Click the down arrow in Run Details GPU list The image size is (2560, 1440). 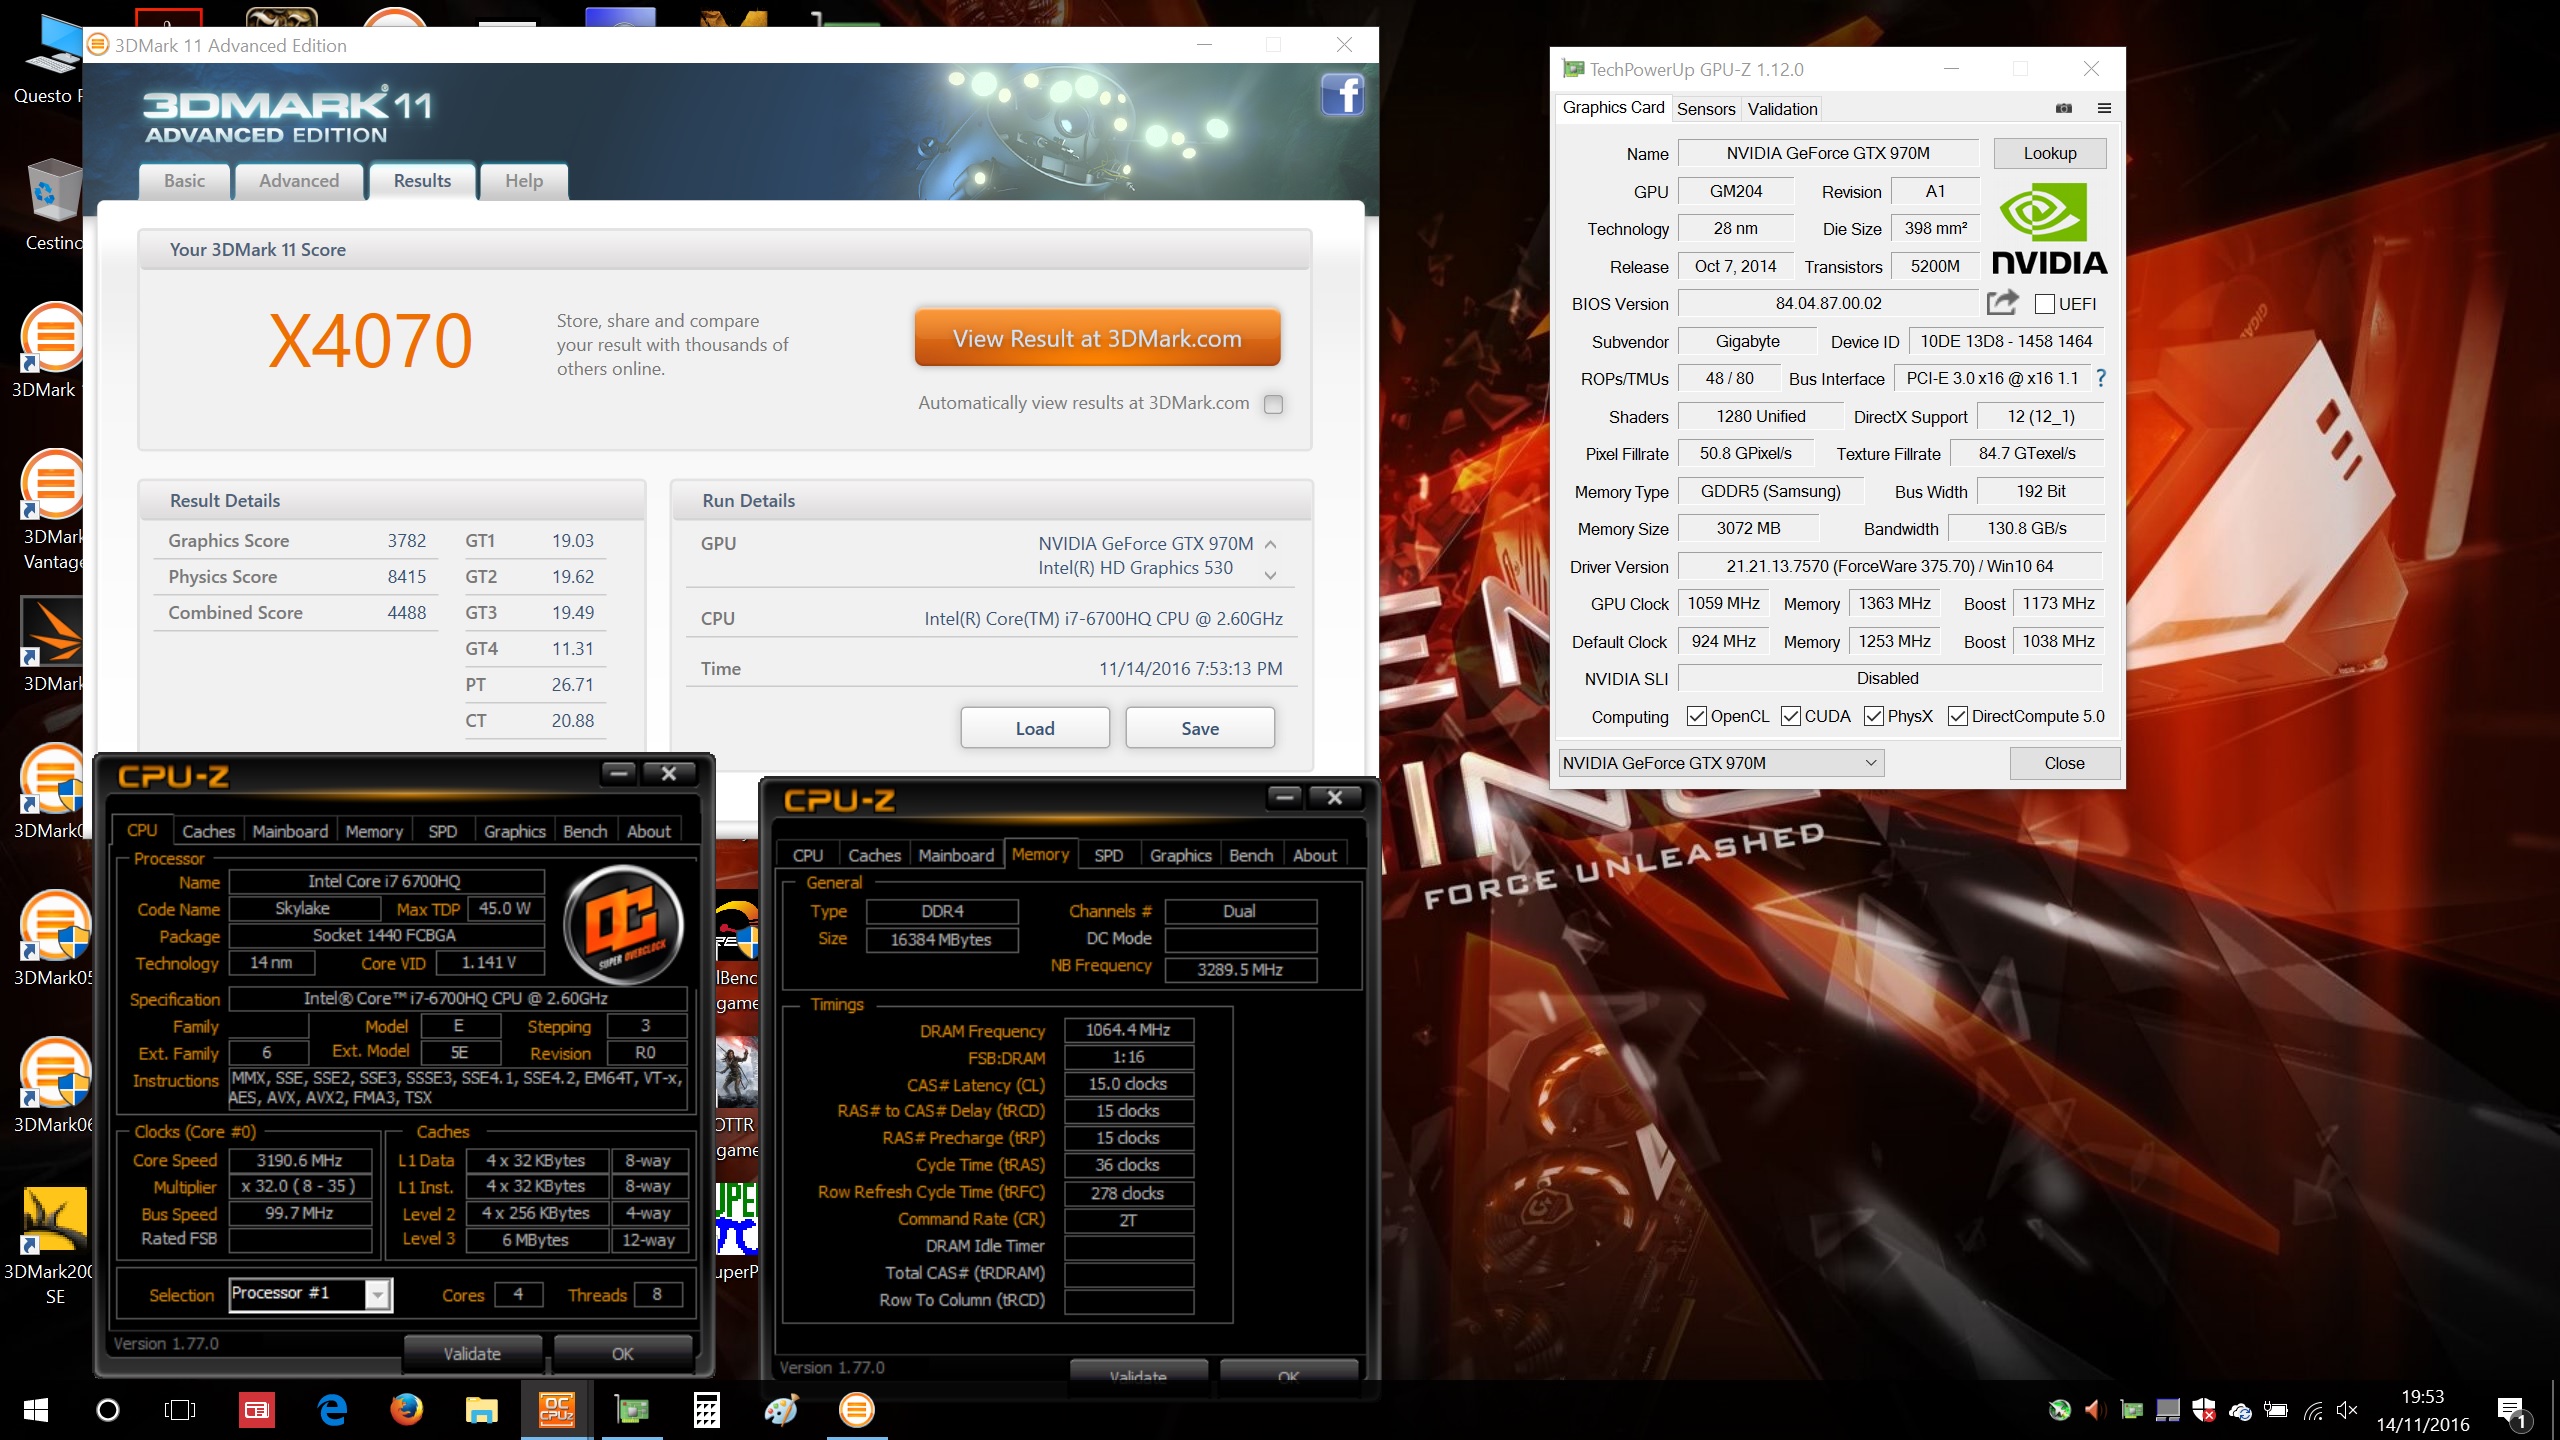coord(1270,575)
